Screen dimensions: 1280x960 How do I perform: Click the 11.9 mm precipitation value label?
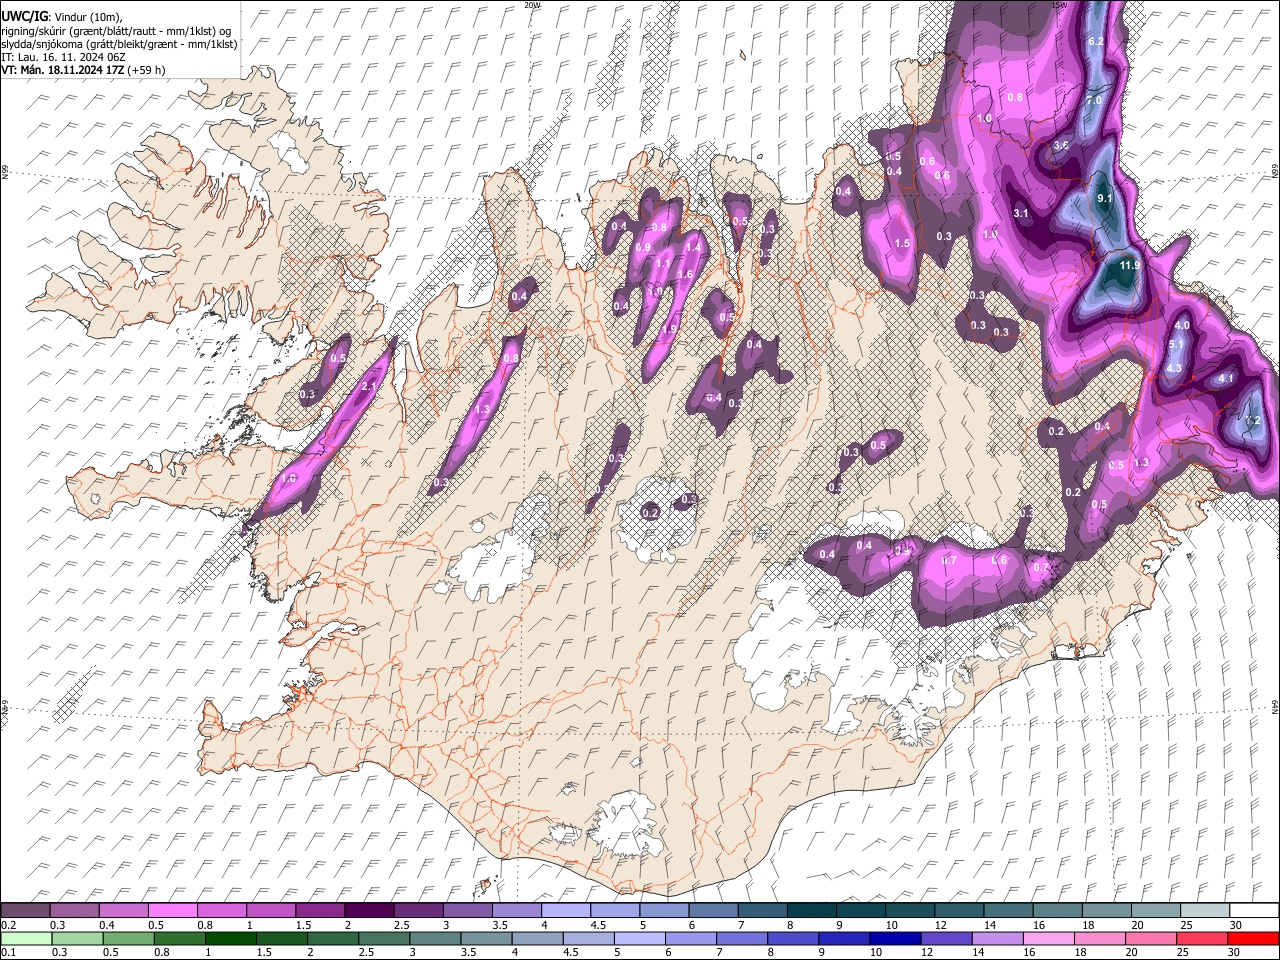1130,265
